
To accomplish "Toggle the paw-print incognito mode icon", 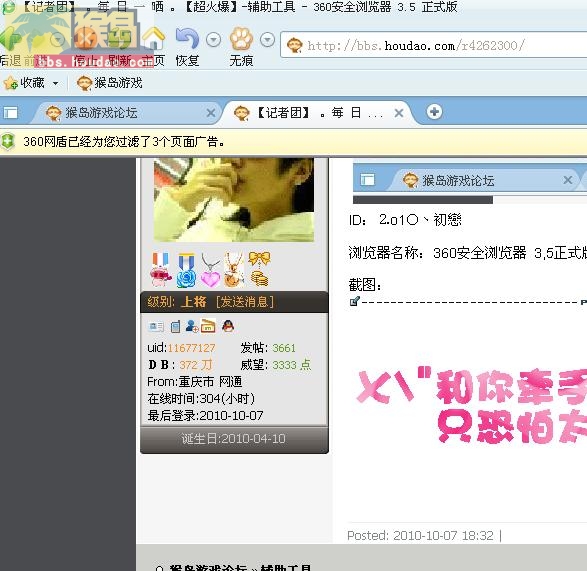I will (241, 39).
